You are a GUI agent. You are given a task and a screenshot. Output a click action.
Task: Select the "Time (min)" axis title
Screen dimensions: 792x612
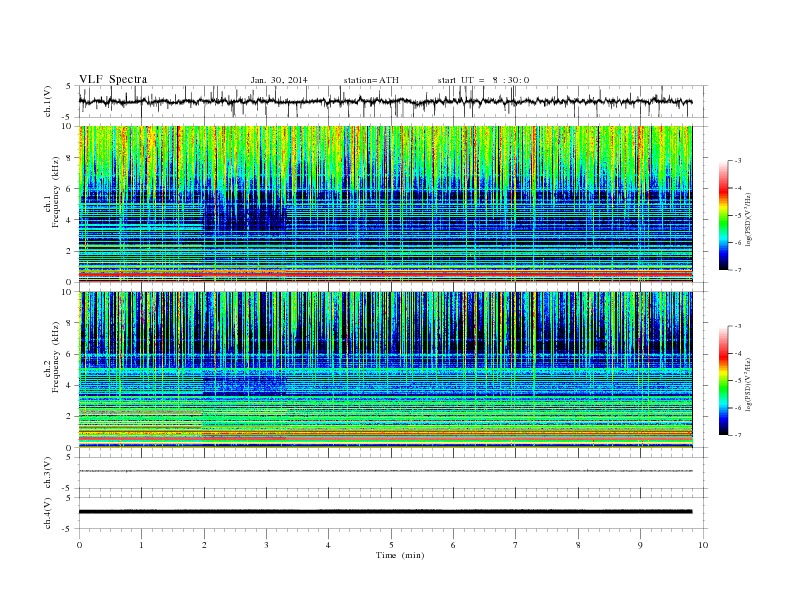click(x=400, y=555)
